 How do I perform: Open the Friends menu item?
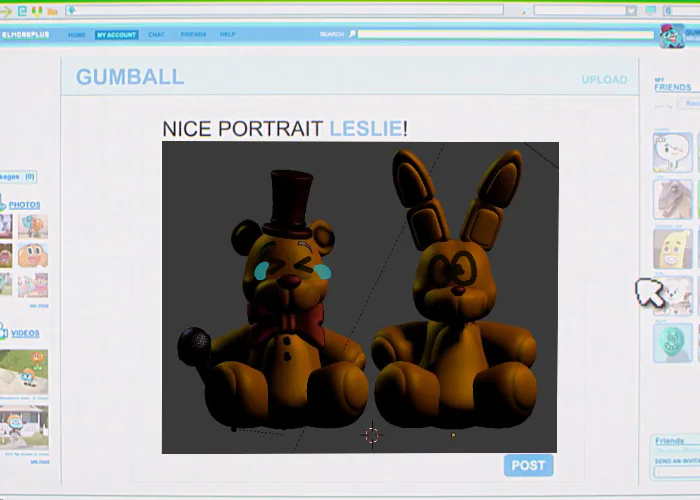(x=193, y=34)
